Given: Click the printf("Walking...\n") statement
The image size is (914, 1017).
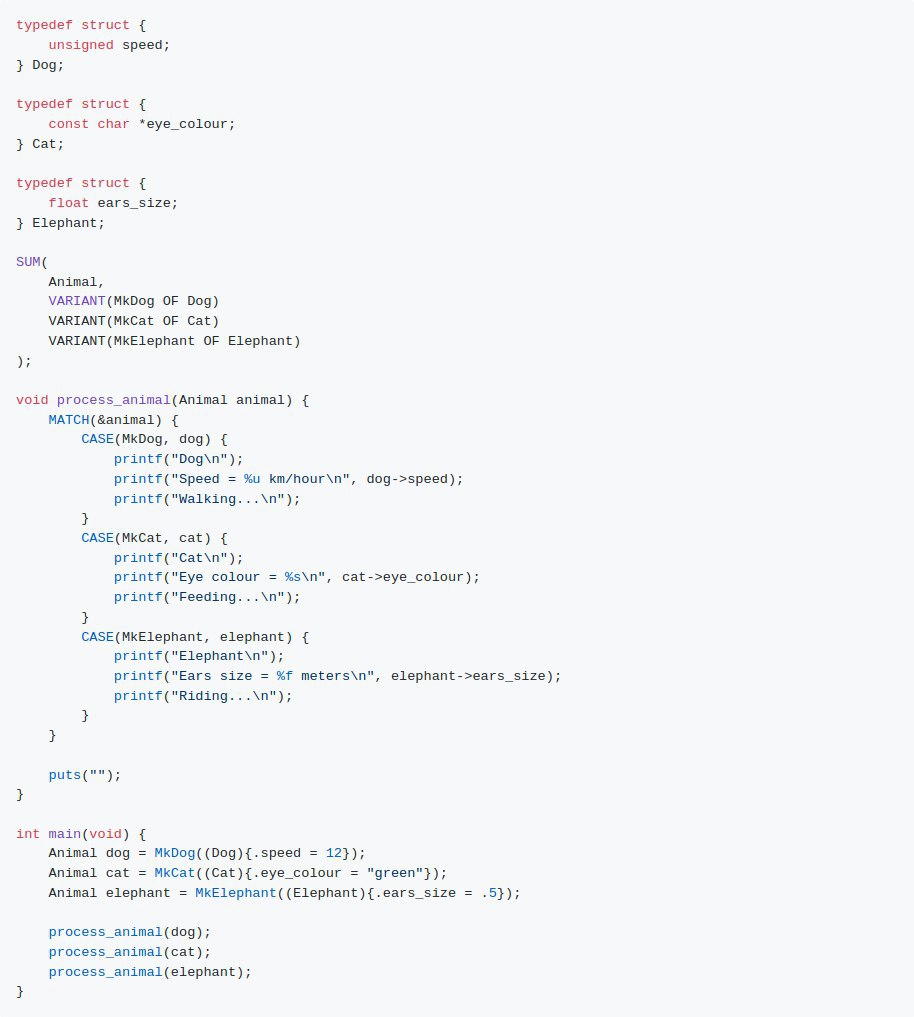Looking at the screenshot, I should click(x=207, y=499).
